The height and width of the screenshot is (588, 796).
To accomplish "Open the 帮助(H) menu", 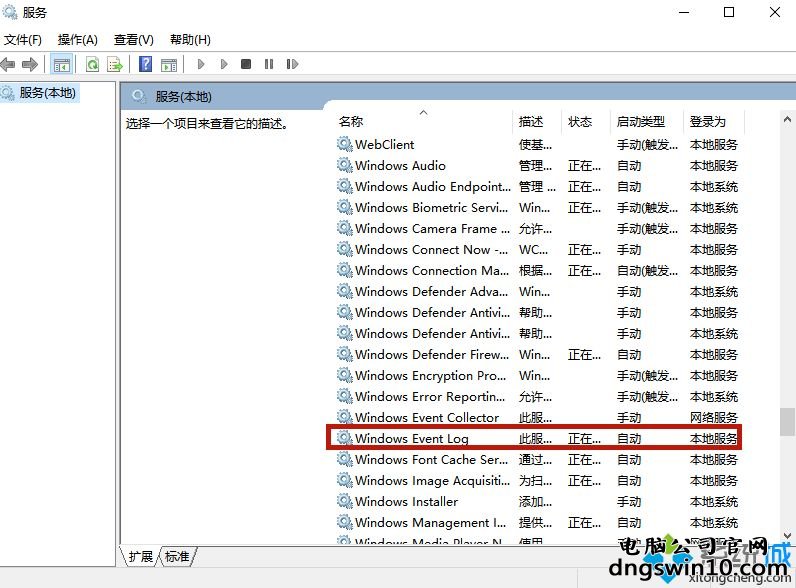I will (x=190, y=40).
